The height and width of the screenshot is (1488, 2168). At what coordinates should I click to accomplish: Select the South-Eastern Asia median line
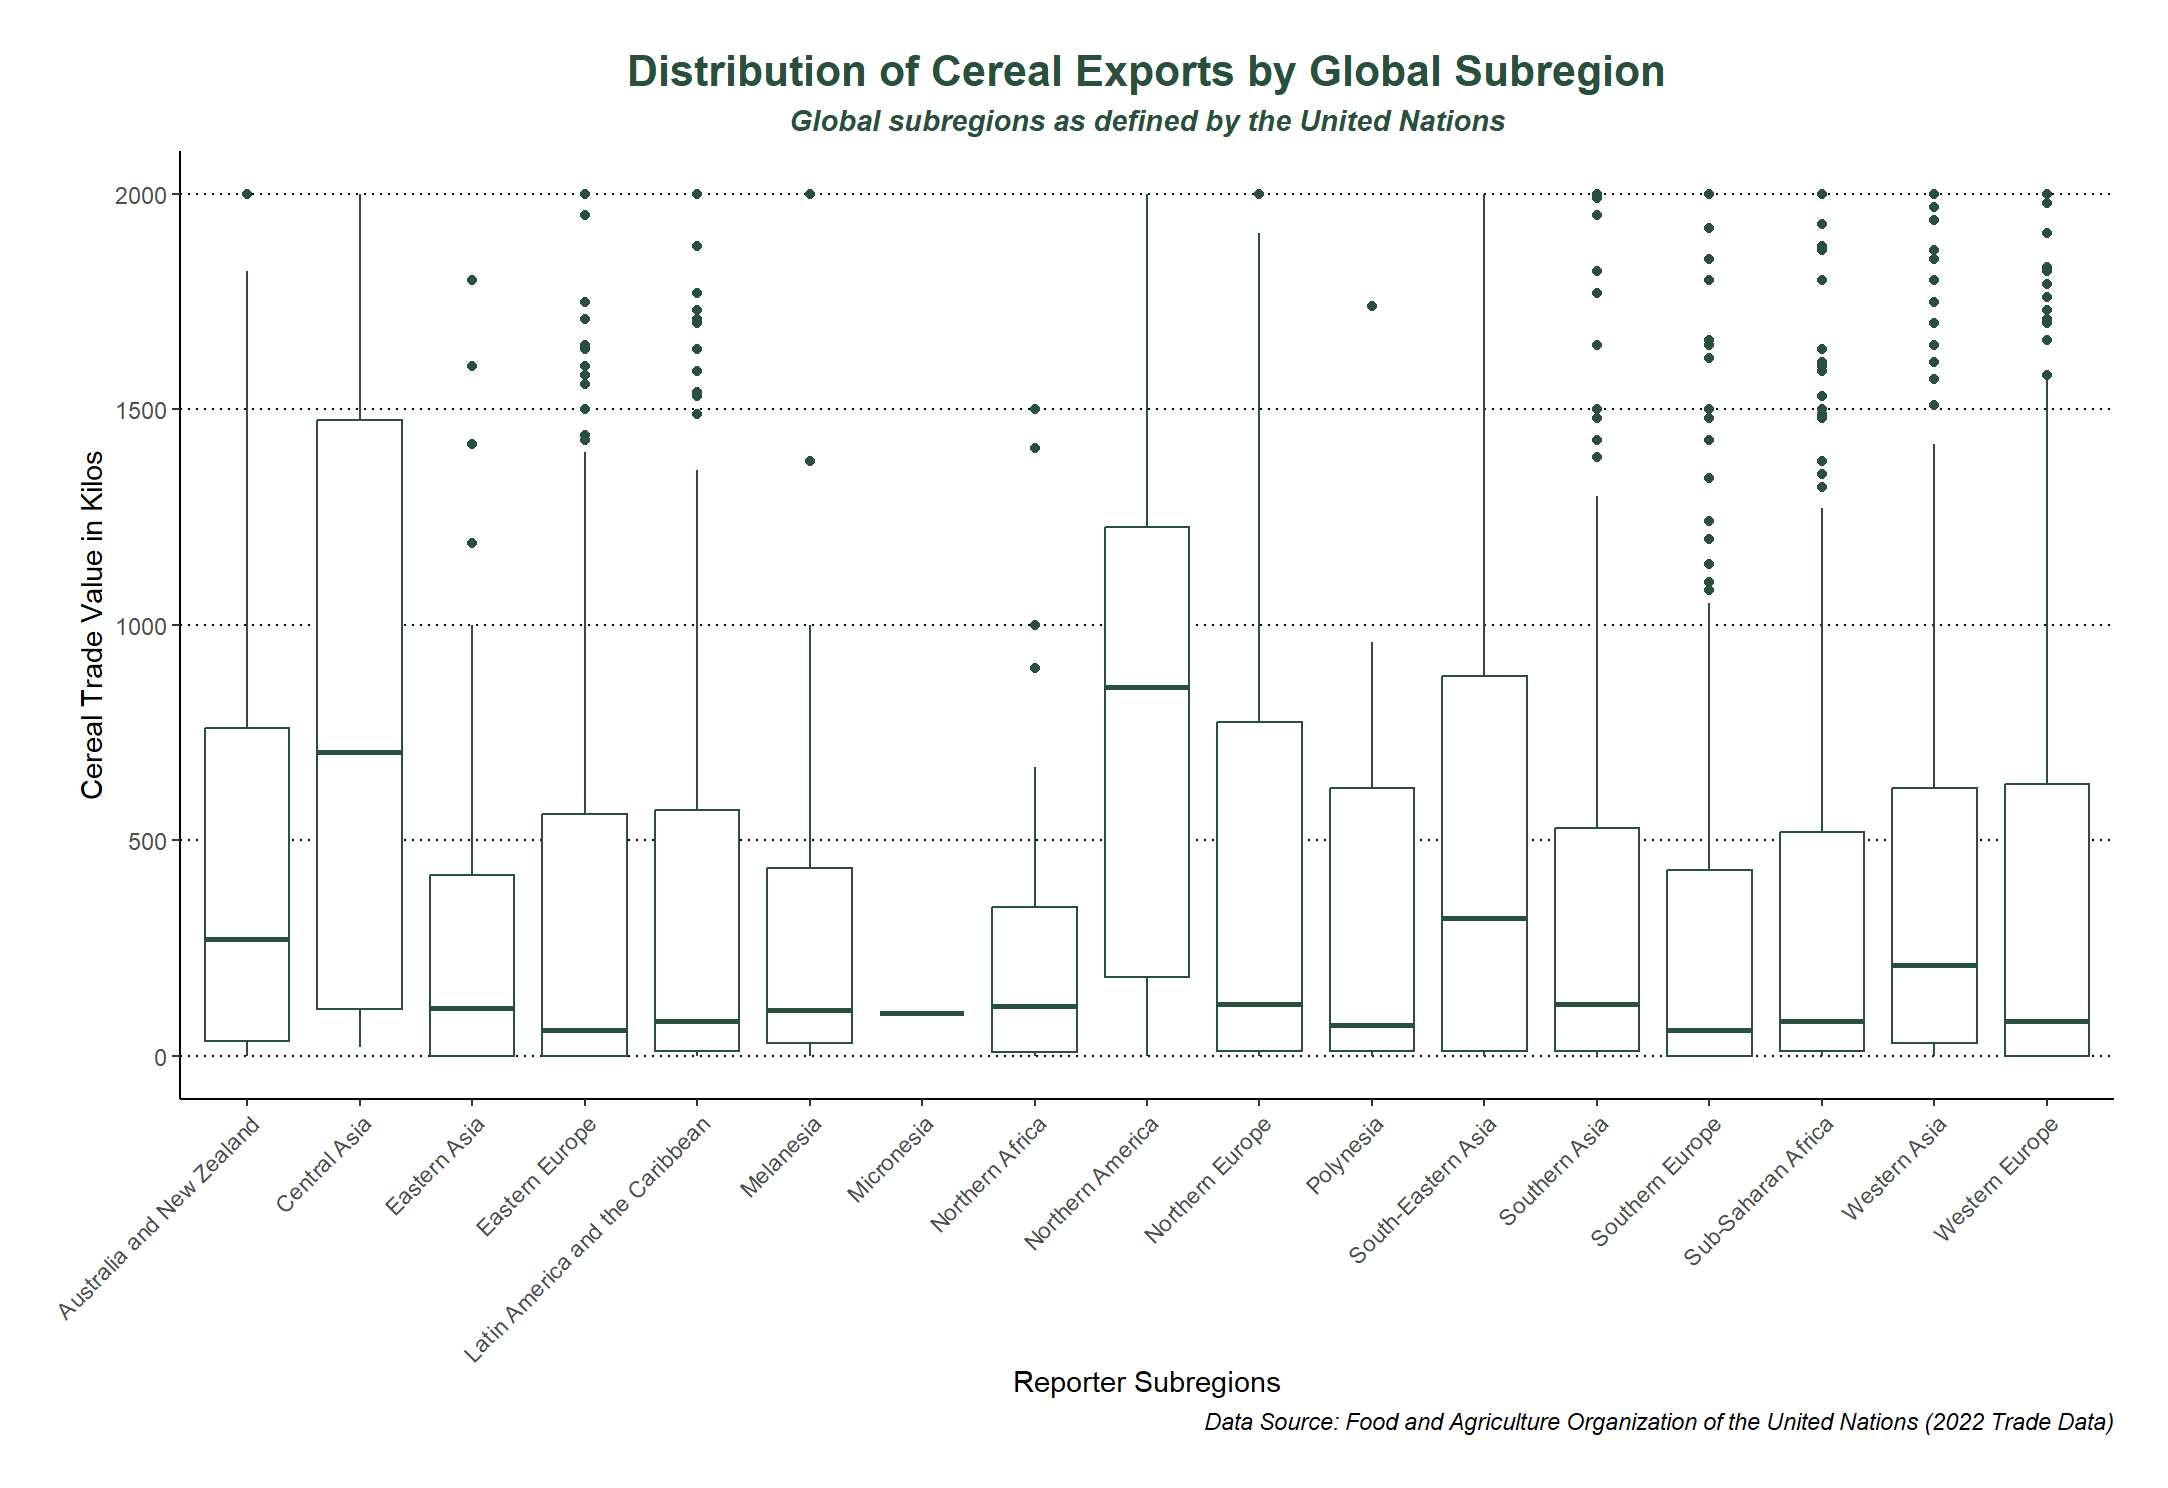point(1484,918)
